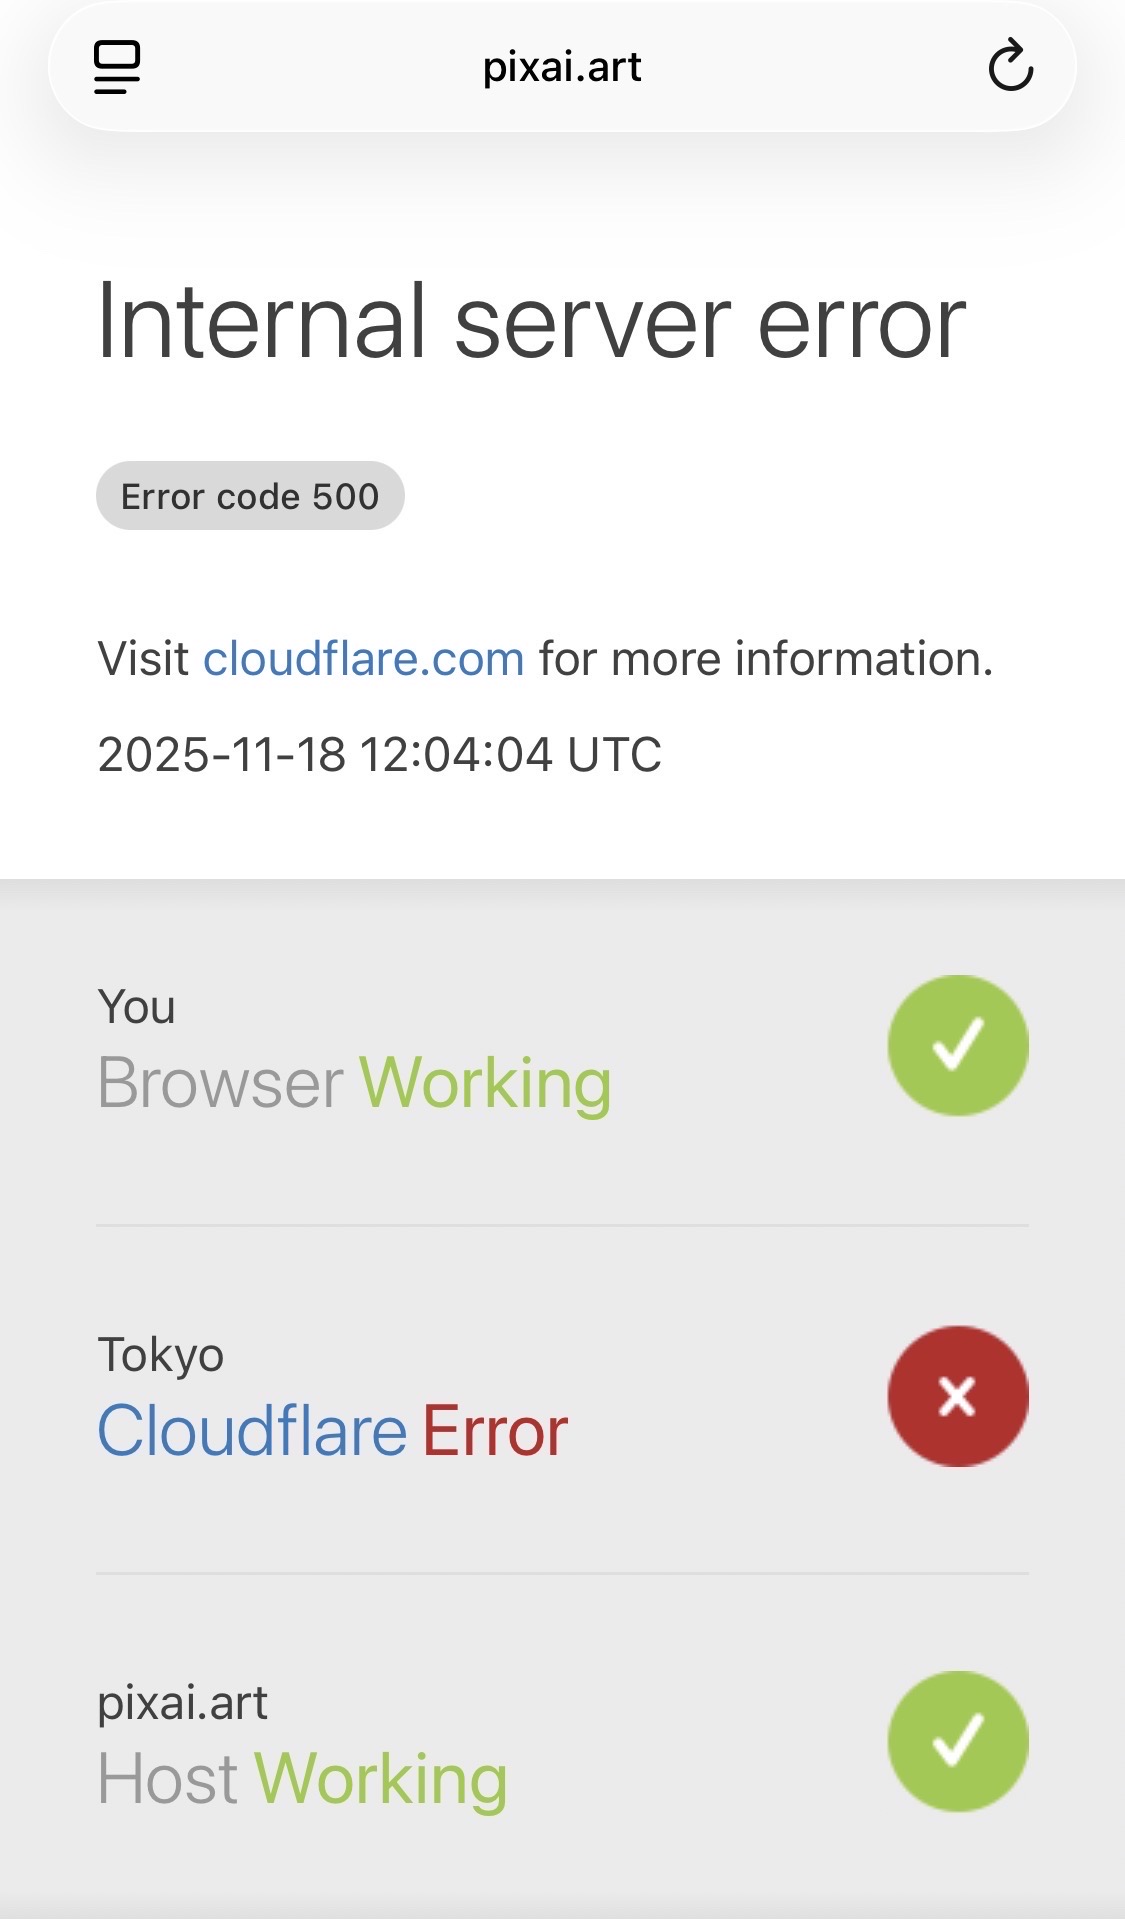Click the word Visit before cloudflare.com

[x=143, y=659]
